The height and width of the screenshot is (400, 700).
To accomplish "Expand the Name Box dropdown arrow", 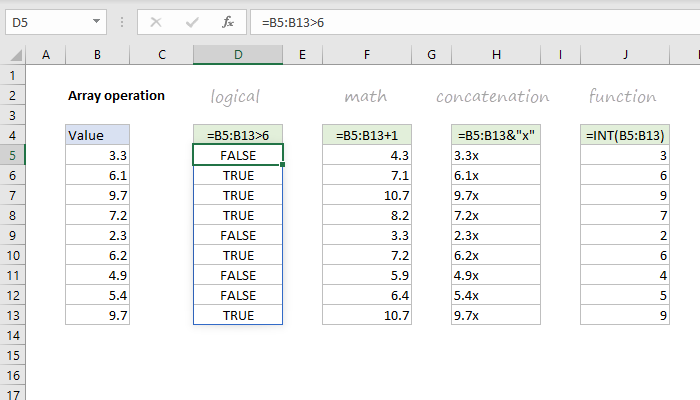I will tap(95, 20).
